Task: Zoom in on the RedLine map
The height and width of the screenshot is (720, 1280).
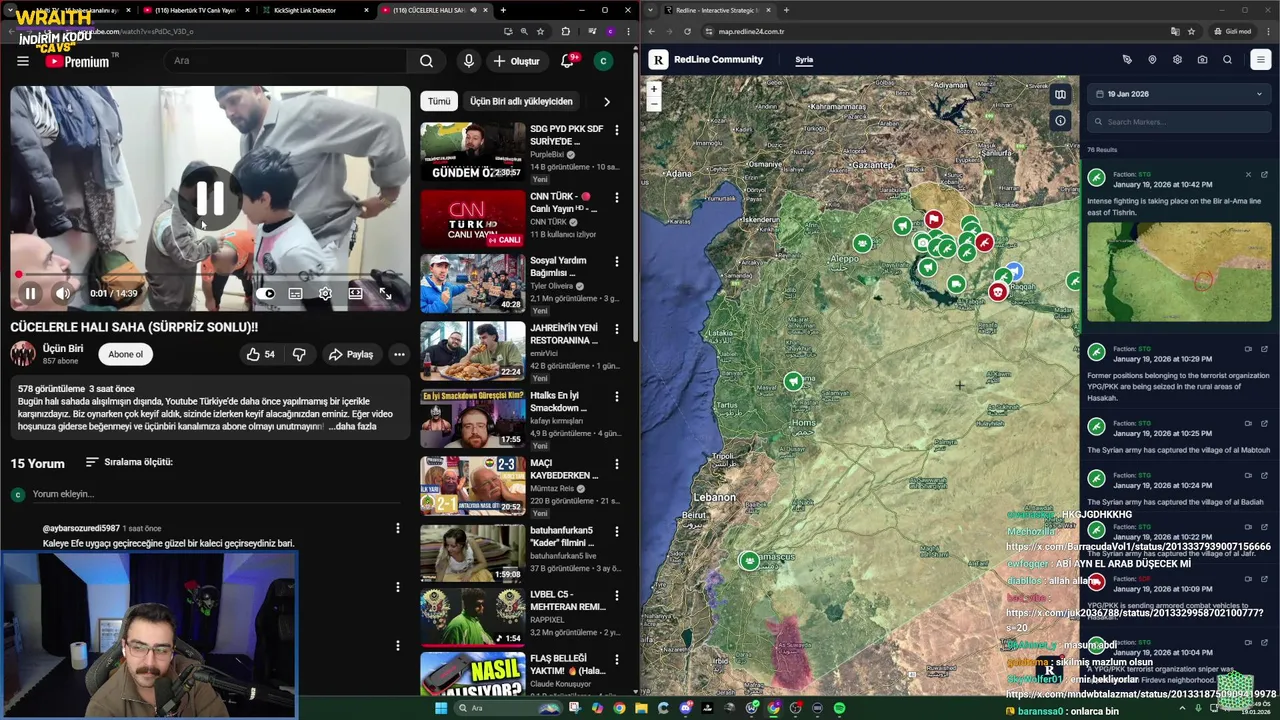Action: coord(654,89)
